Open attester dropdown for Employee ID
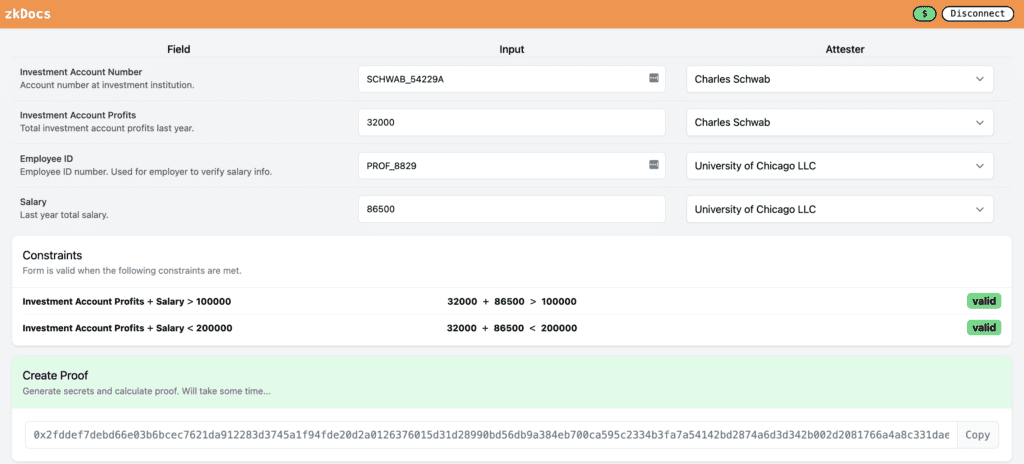Viewport: 1024px width, 464px height. pyautogui.click(x=840, y=166)
